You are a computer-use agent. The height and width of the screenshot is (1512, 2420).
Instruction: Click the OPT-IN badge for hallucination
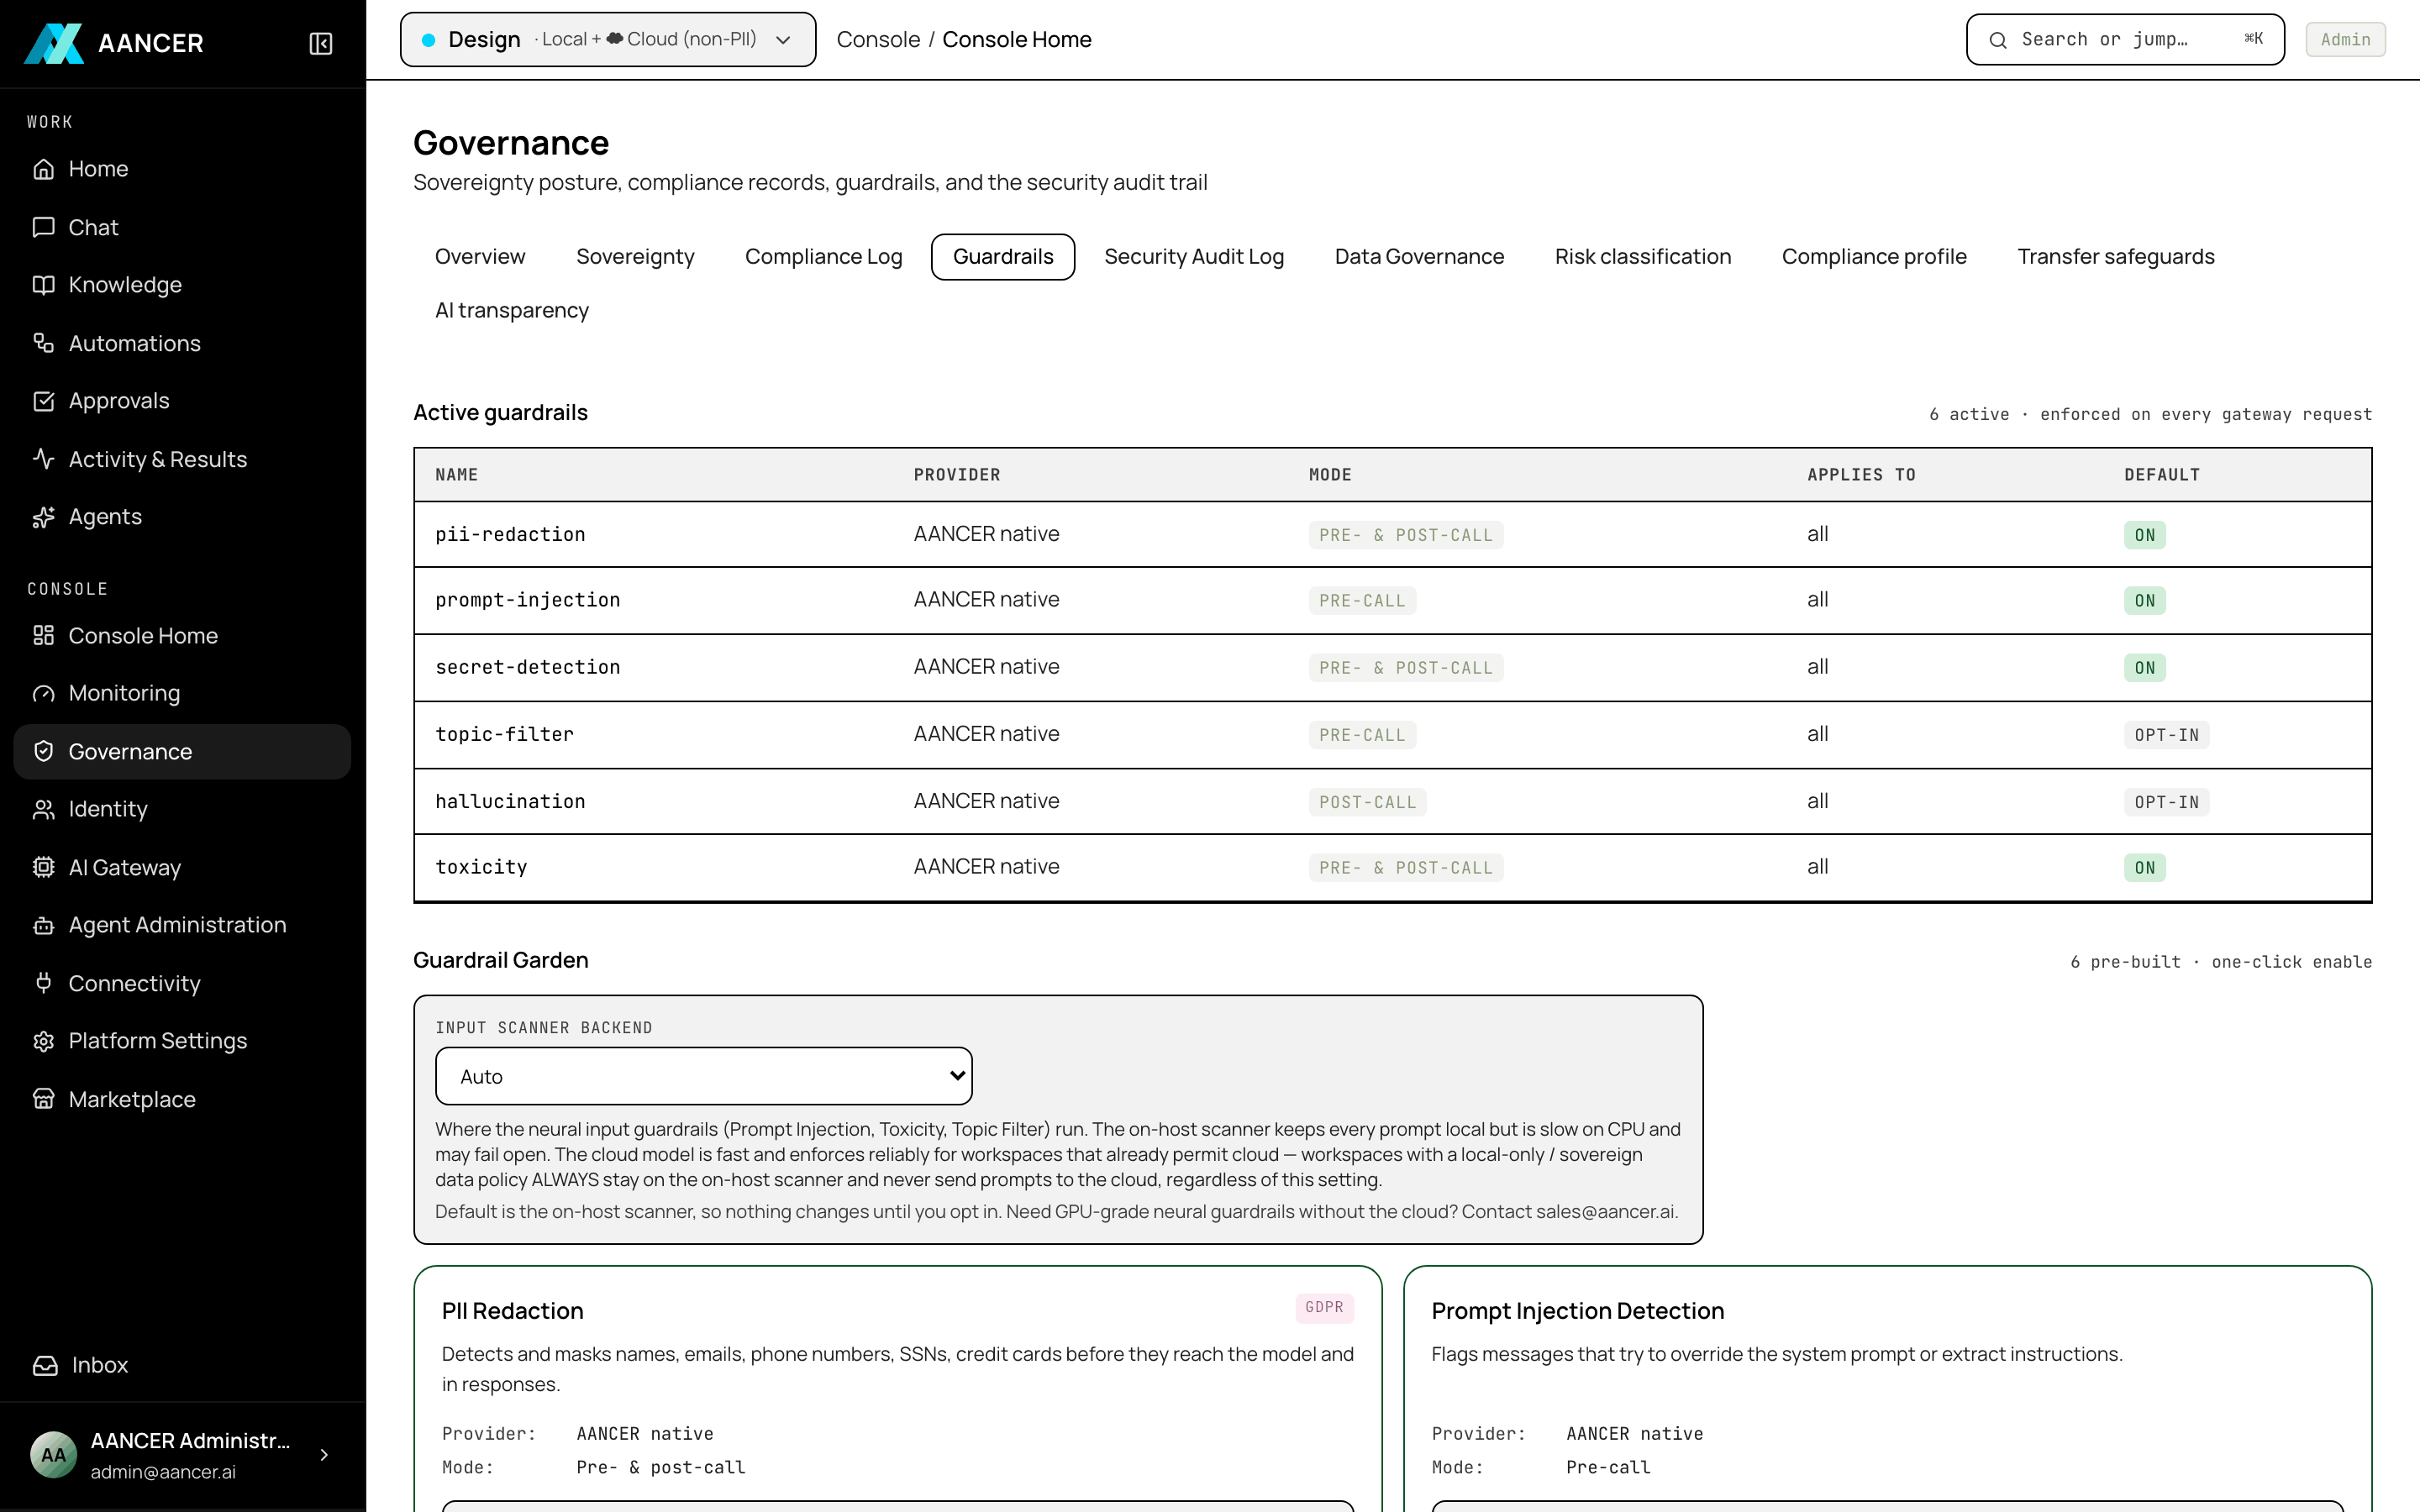pyautogui.click(x=2167, y=802)
